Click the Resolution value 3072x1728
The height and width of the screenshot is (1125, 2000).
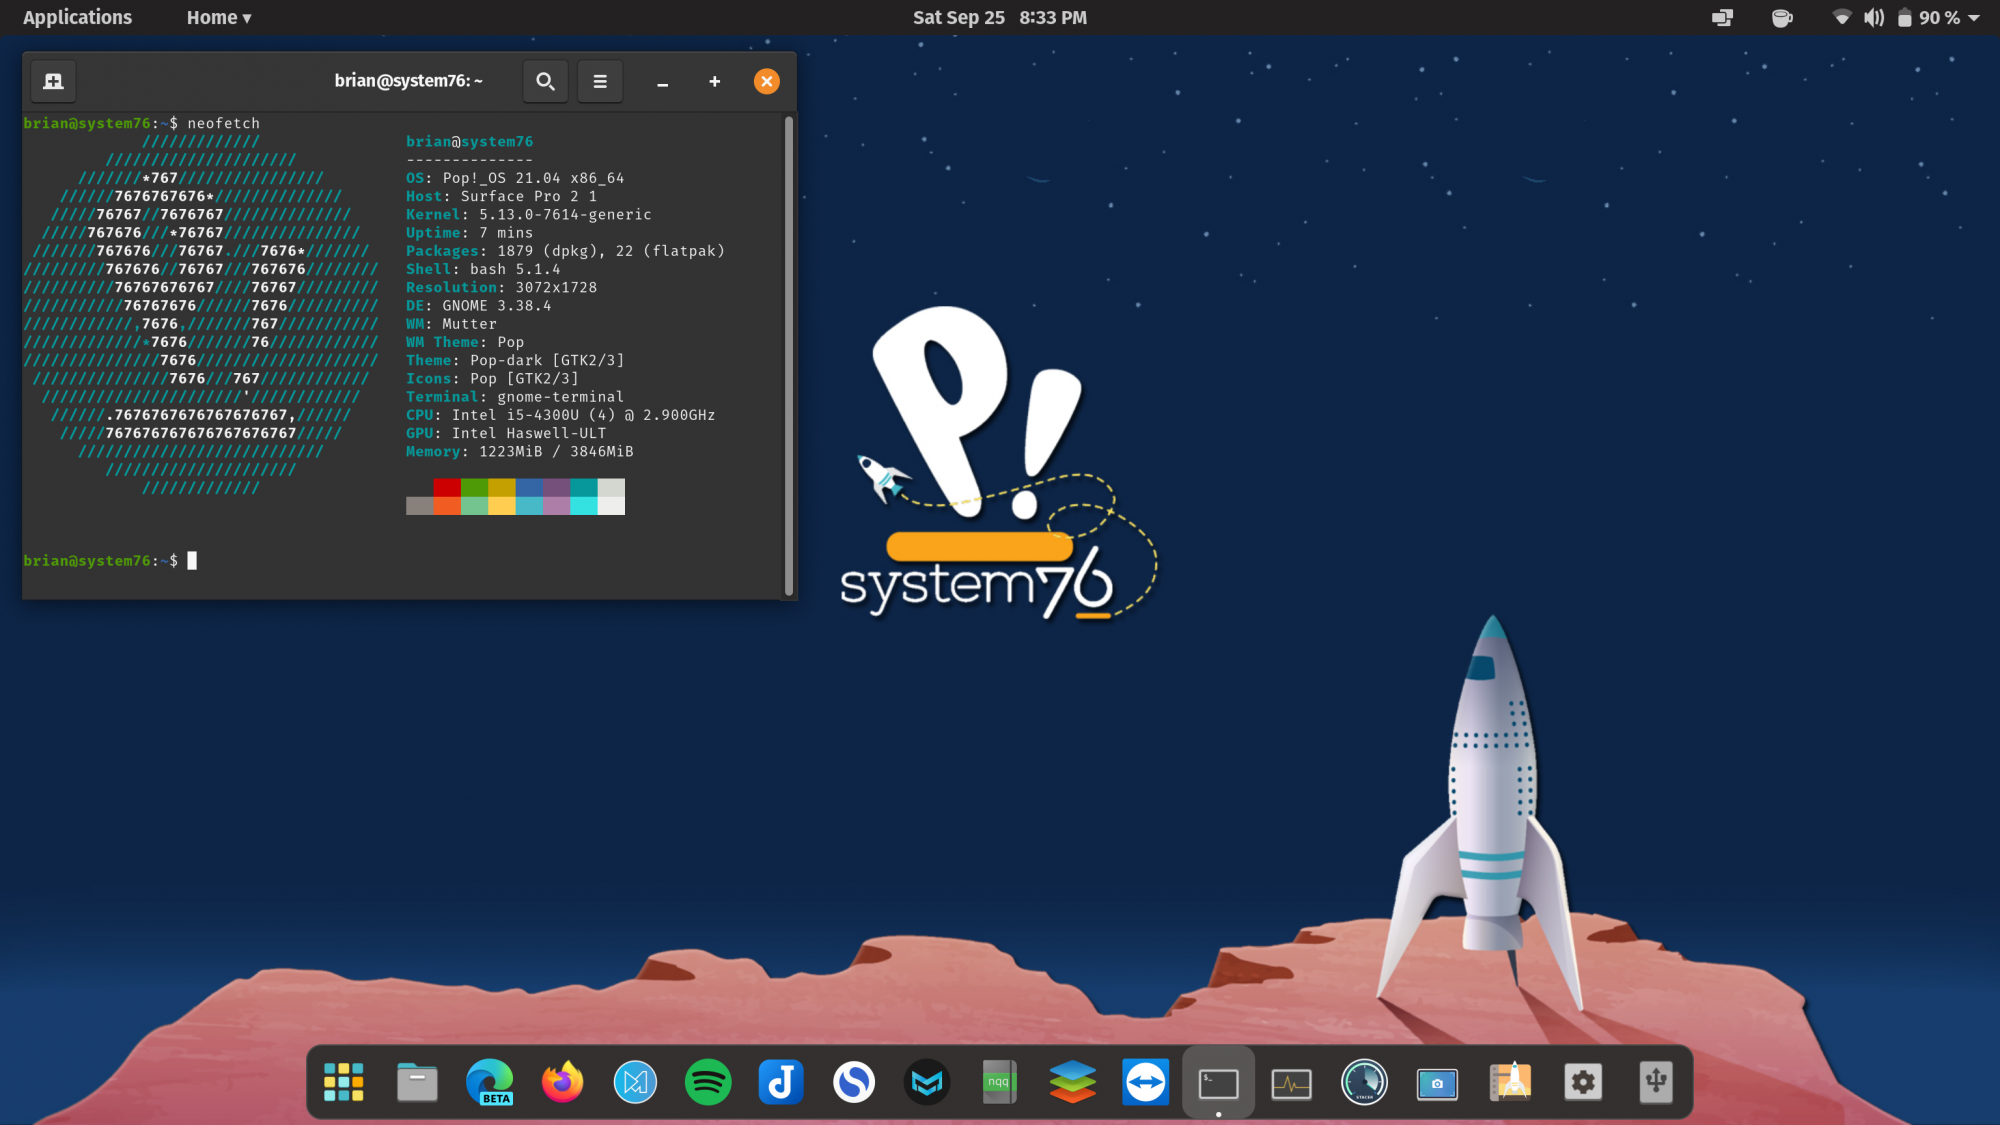coord(556,287)
